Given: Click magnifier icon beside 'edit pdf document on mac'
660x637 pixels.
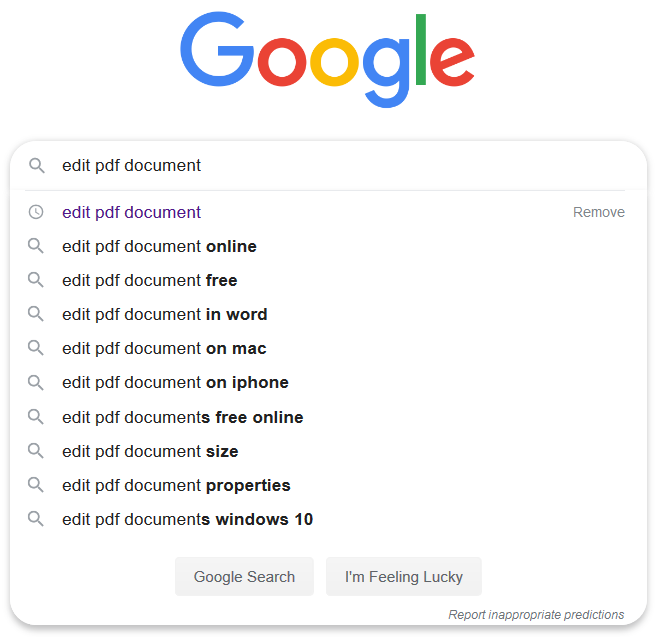Looking at the screenshot, I should [x=36, y=348].
